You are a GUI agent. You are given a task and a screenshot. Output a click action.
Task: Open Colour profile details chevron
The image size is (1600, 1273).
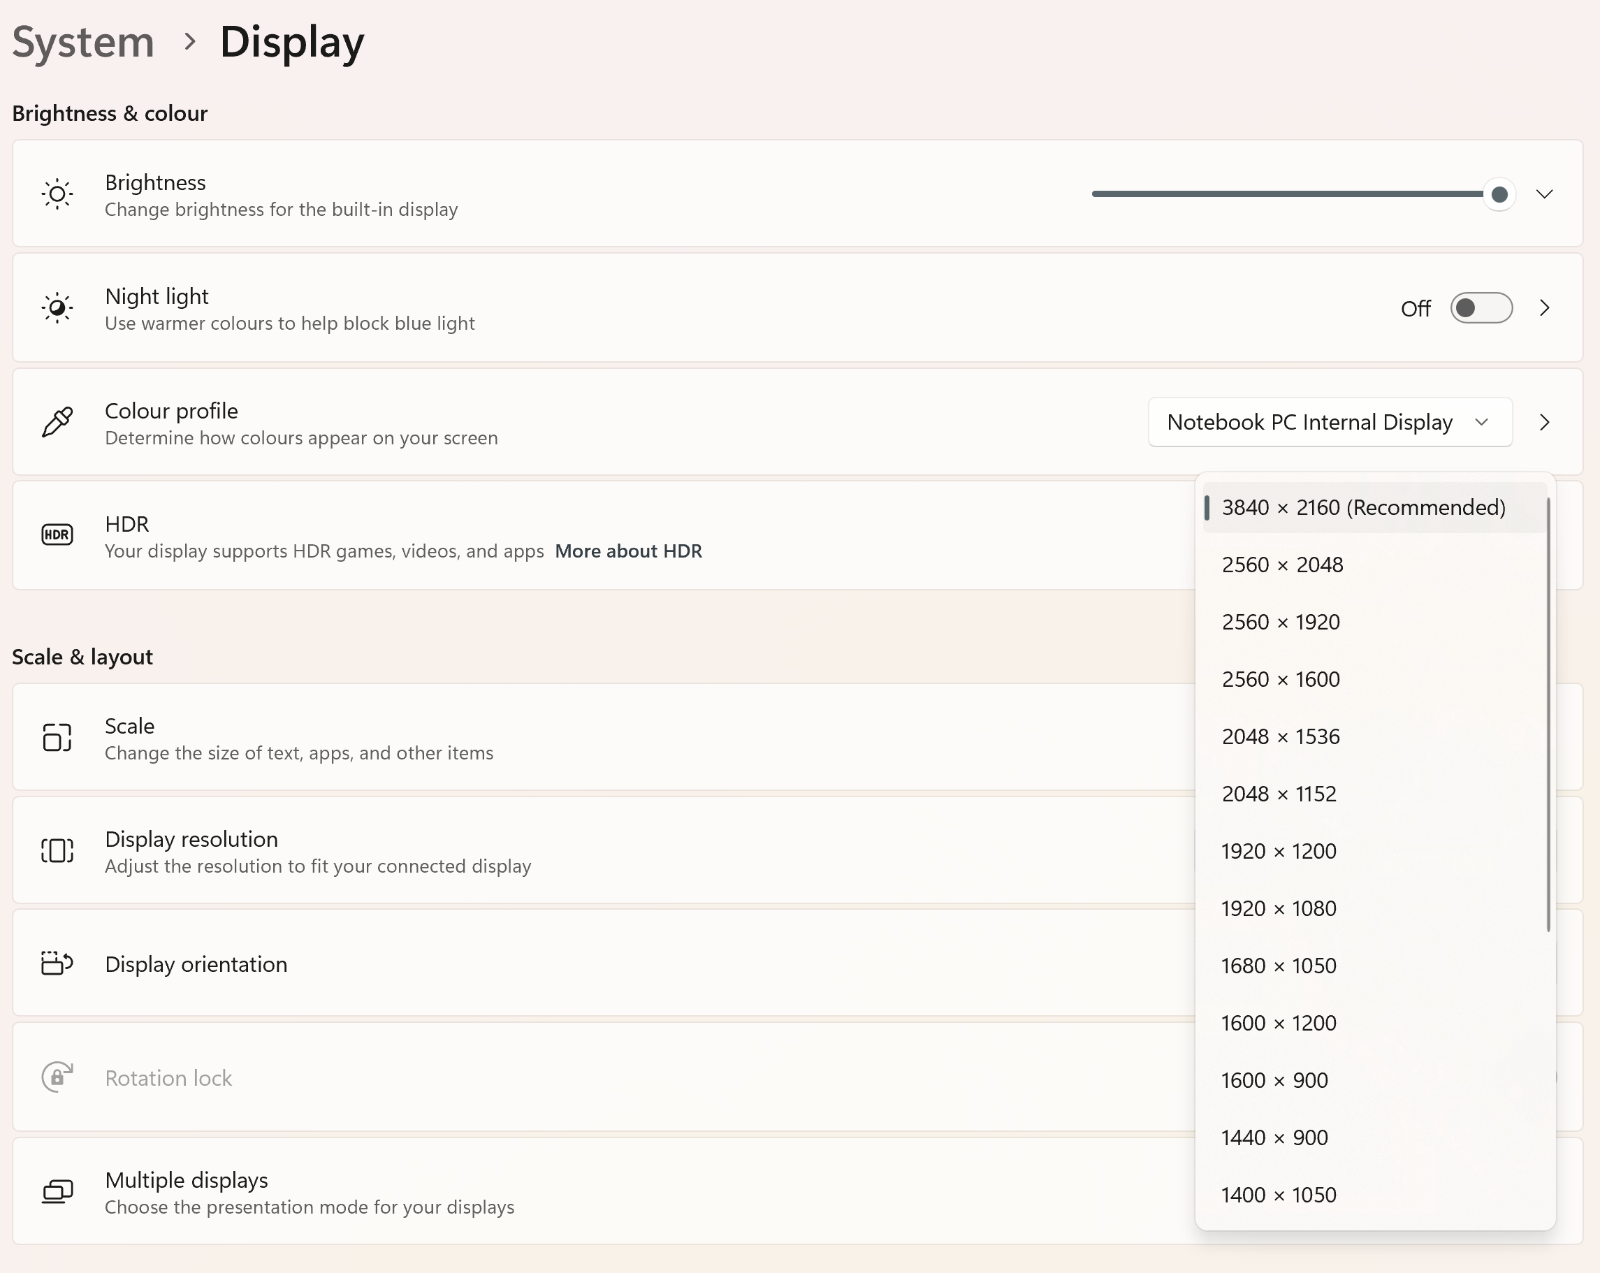click(x=1544, y=422)
